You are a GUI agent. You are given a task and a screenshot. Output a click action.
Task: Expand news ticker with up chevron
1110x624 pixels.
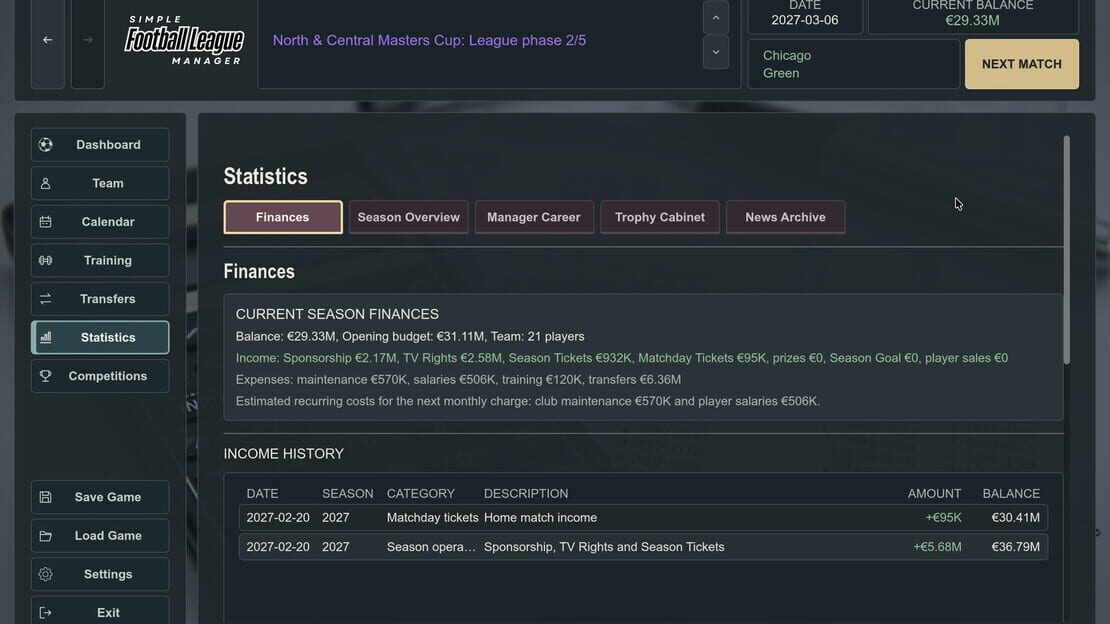(x=716, y=18)
